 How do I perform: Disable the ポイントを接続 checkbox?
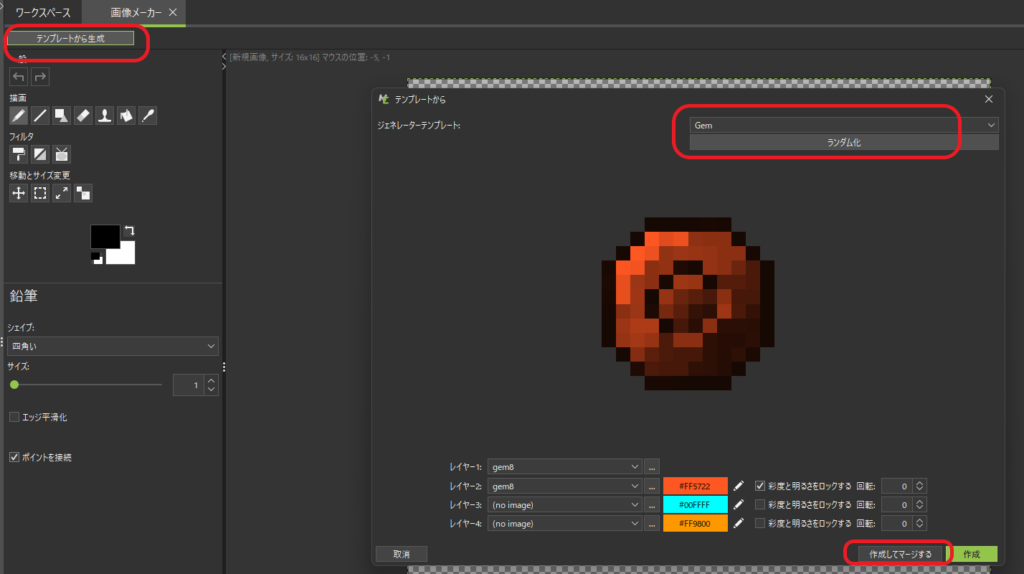(x=14, y=457)
